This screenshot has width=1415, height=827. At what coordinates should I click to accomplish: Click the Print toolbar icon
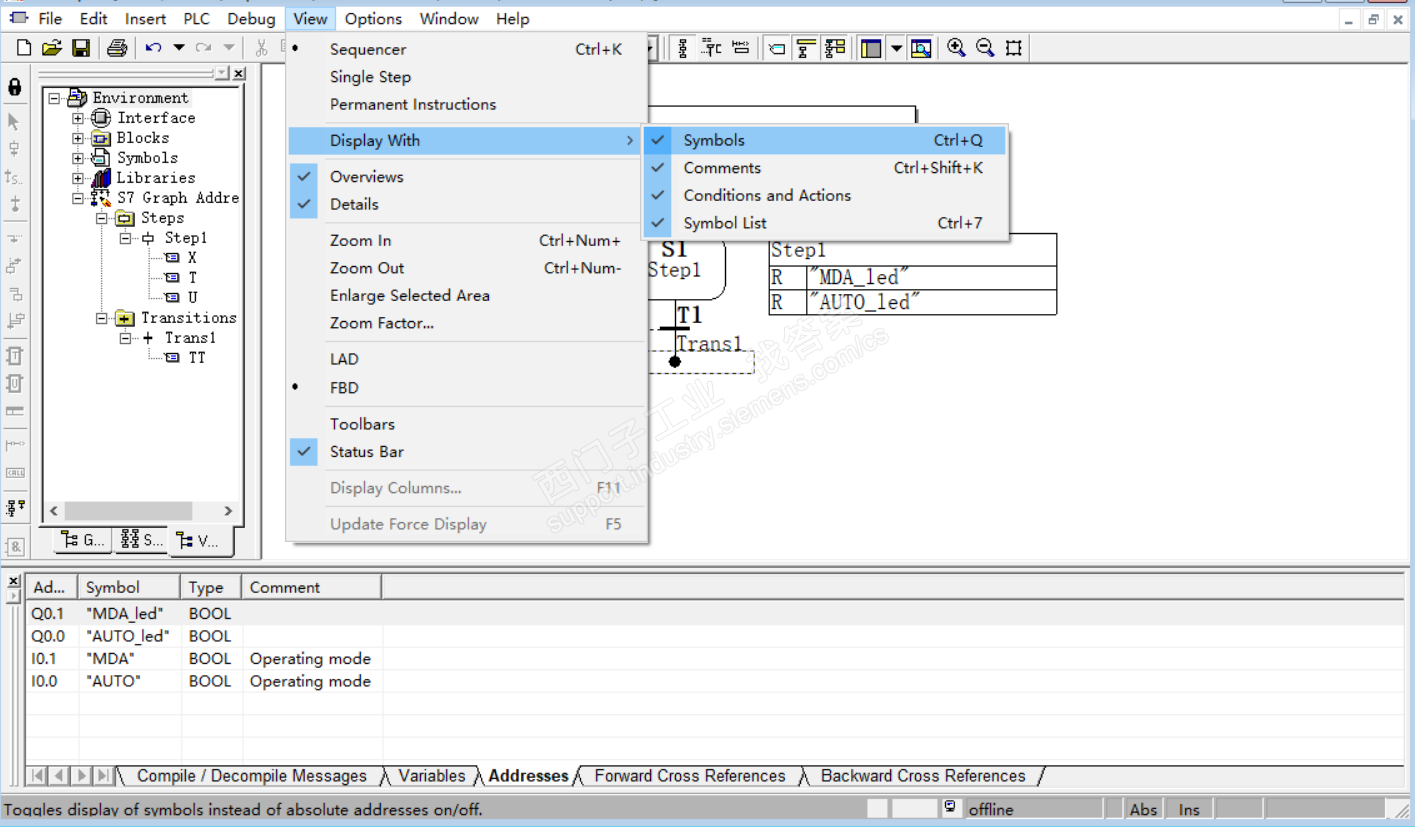pyautogui.click(x=117, y=48)
